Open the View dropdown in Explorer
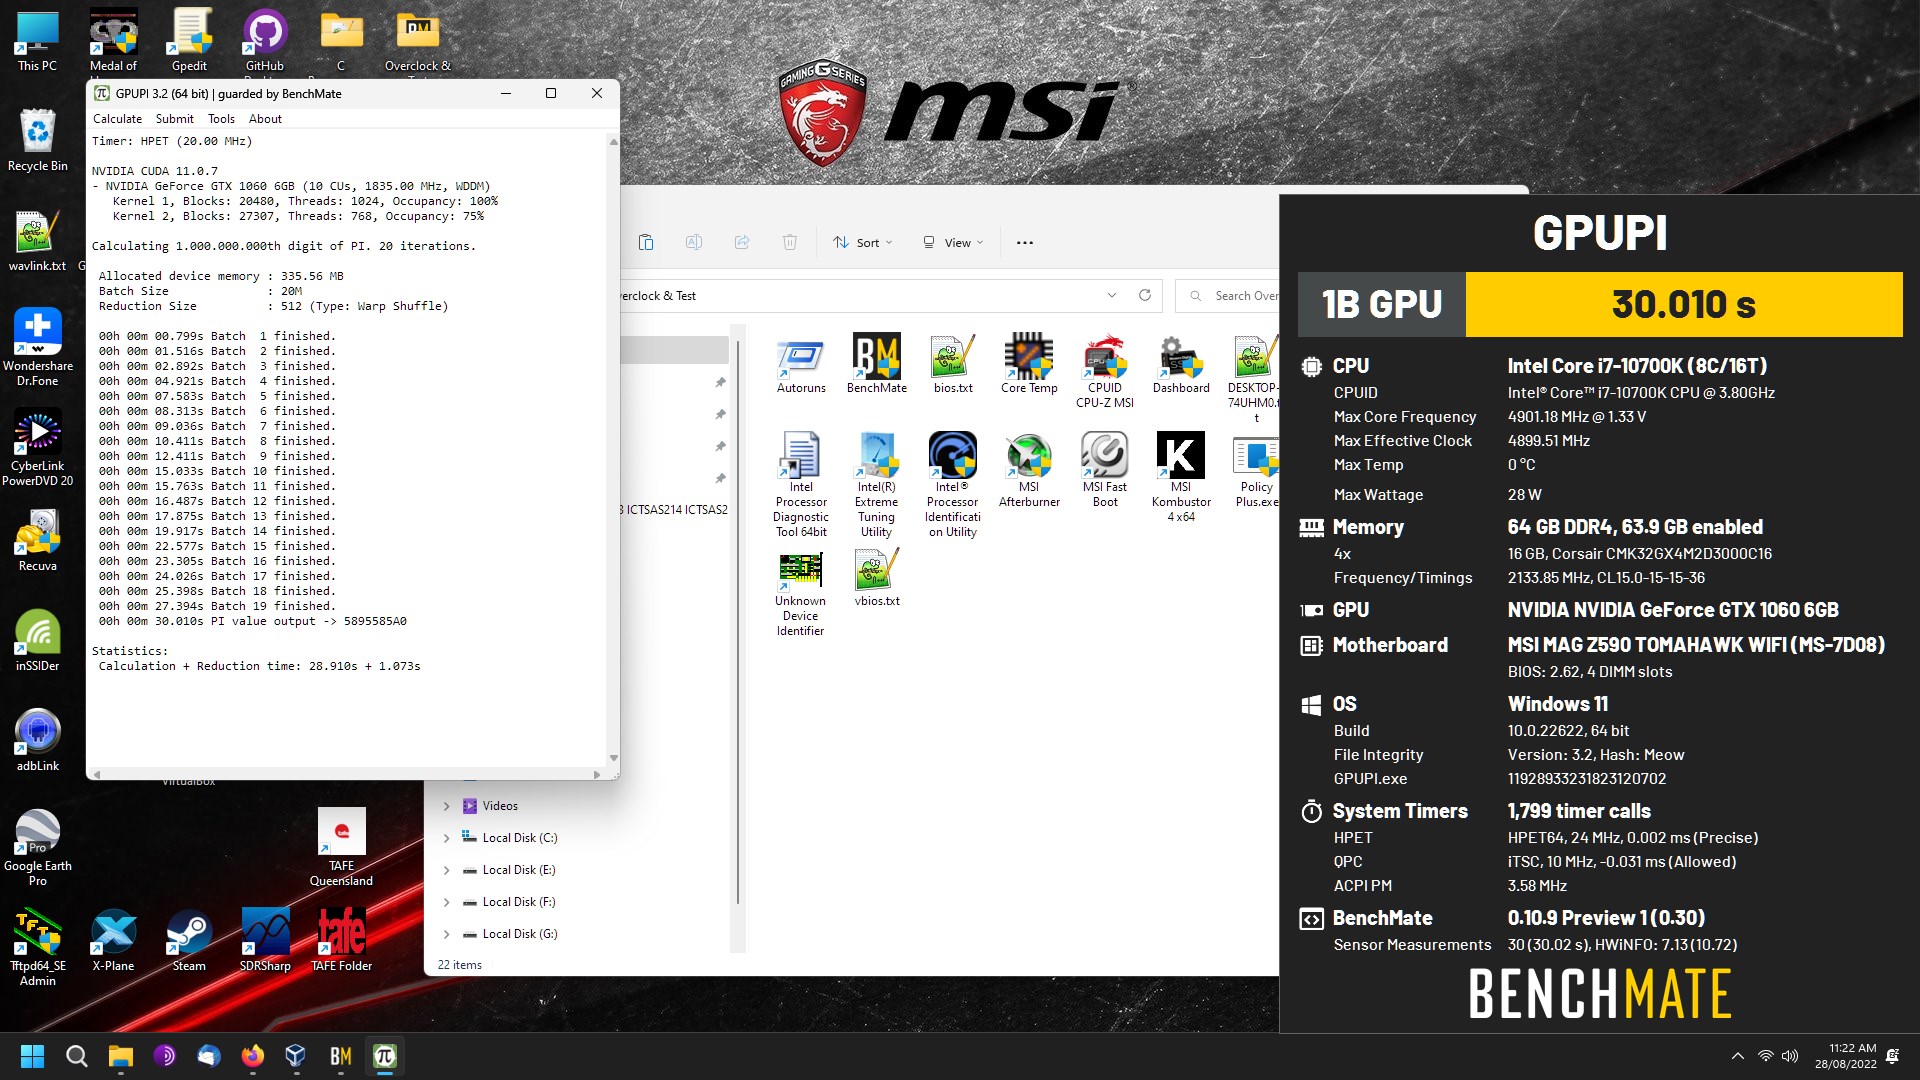 [x=952, y=242]
